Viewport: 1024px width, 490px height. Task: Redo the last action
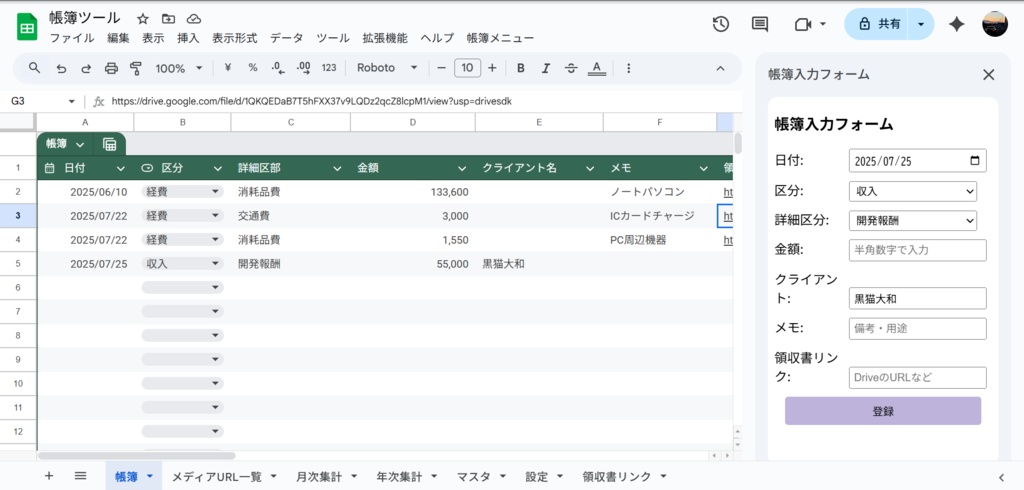click(x=86, y=68)
